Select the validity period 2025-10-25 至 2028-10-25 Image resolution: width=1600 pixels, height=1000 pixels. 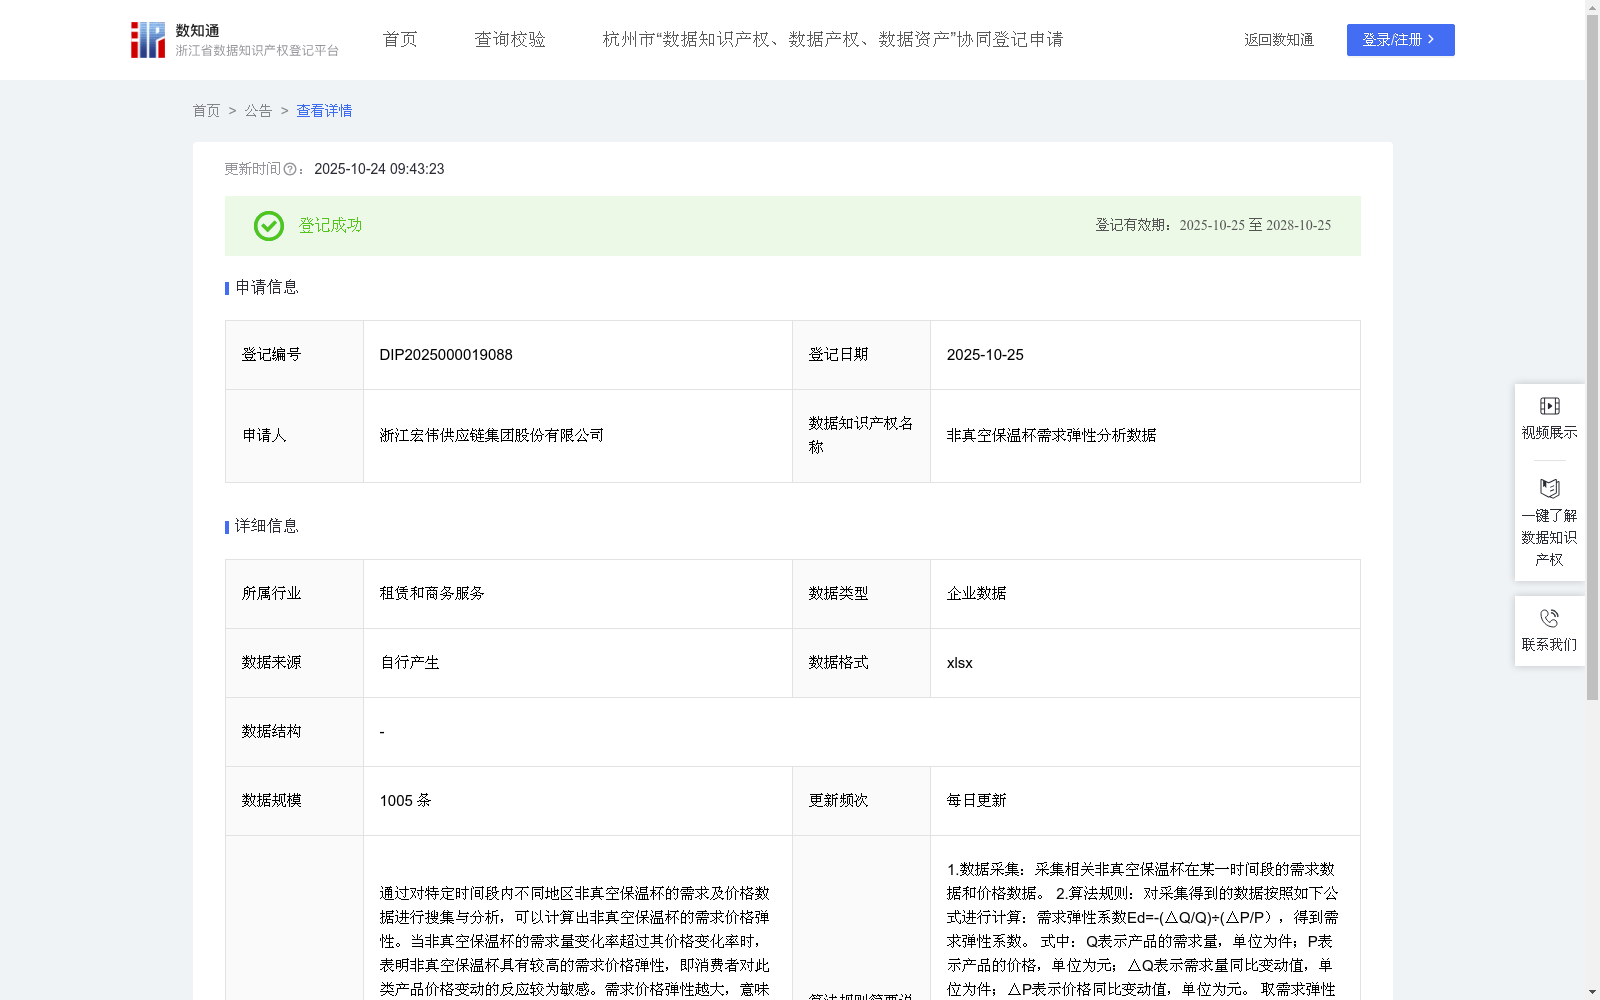tap(1255, 226)
